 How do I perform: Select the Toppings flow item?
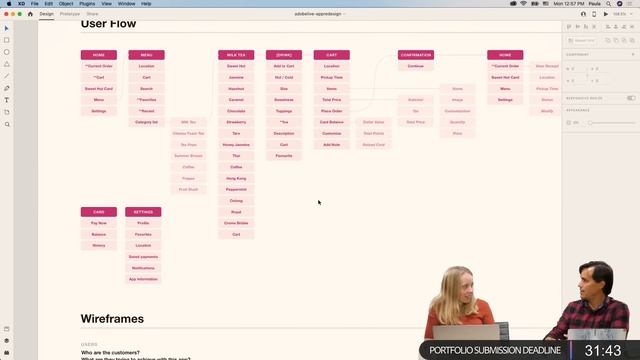tap(284, 111)
